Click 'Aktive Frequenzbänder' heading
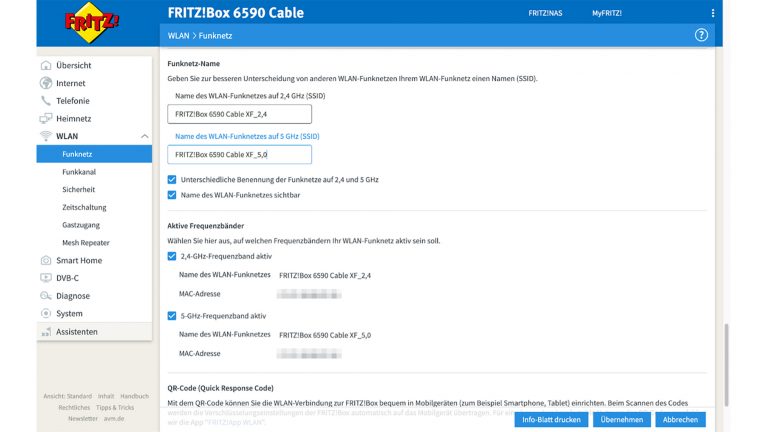The image size is (768, 432). click(206, 226)
